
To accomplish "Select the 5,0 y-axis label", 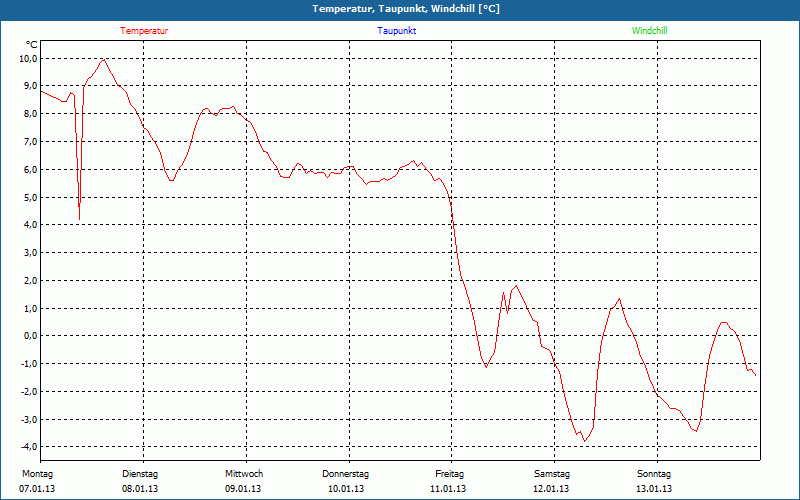I will point(31,197).
